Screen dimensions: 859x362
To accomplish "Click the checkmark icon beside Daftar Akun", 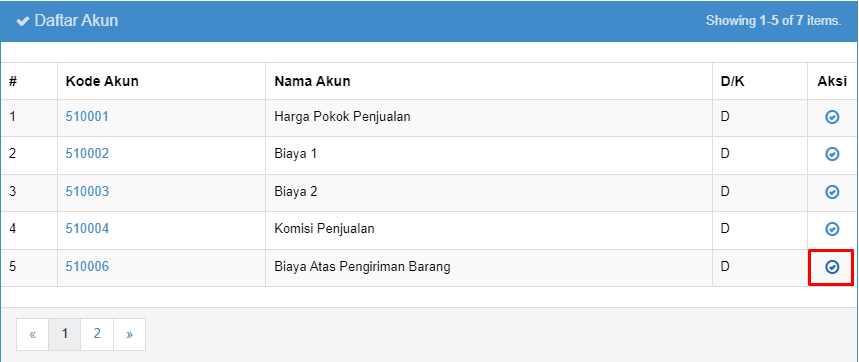I will [x=23, y=21].
